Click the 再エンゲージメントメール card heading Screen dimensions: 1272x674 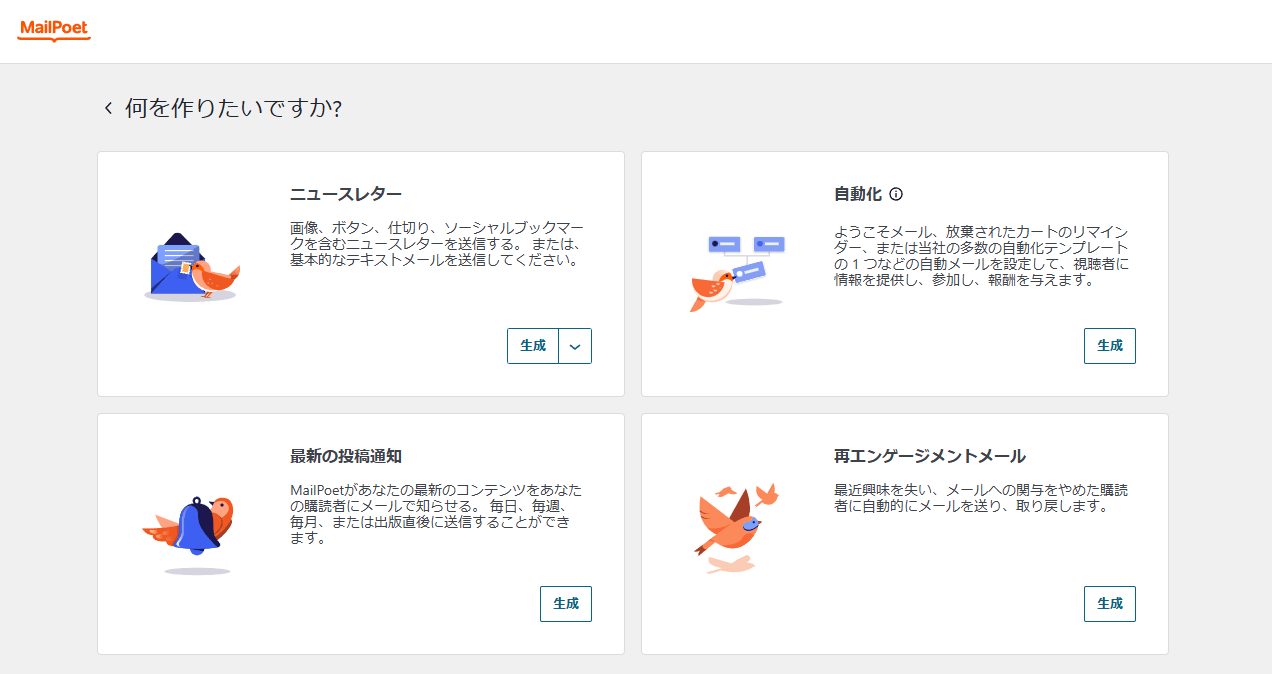coord(930,456)
